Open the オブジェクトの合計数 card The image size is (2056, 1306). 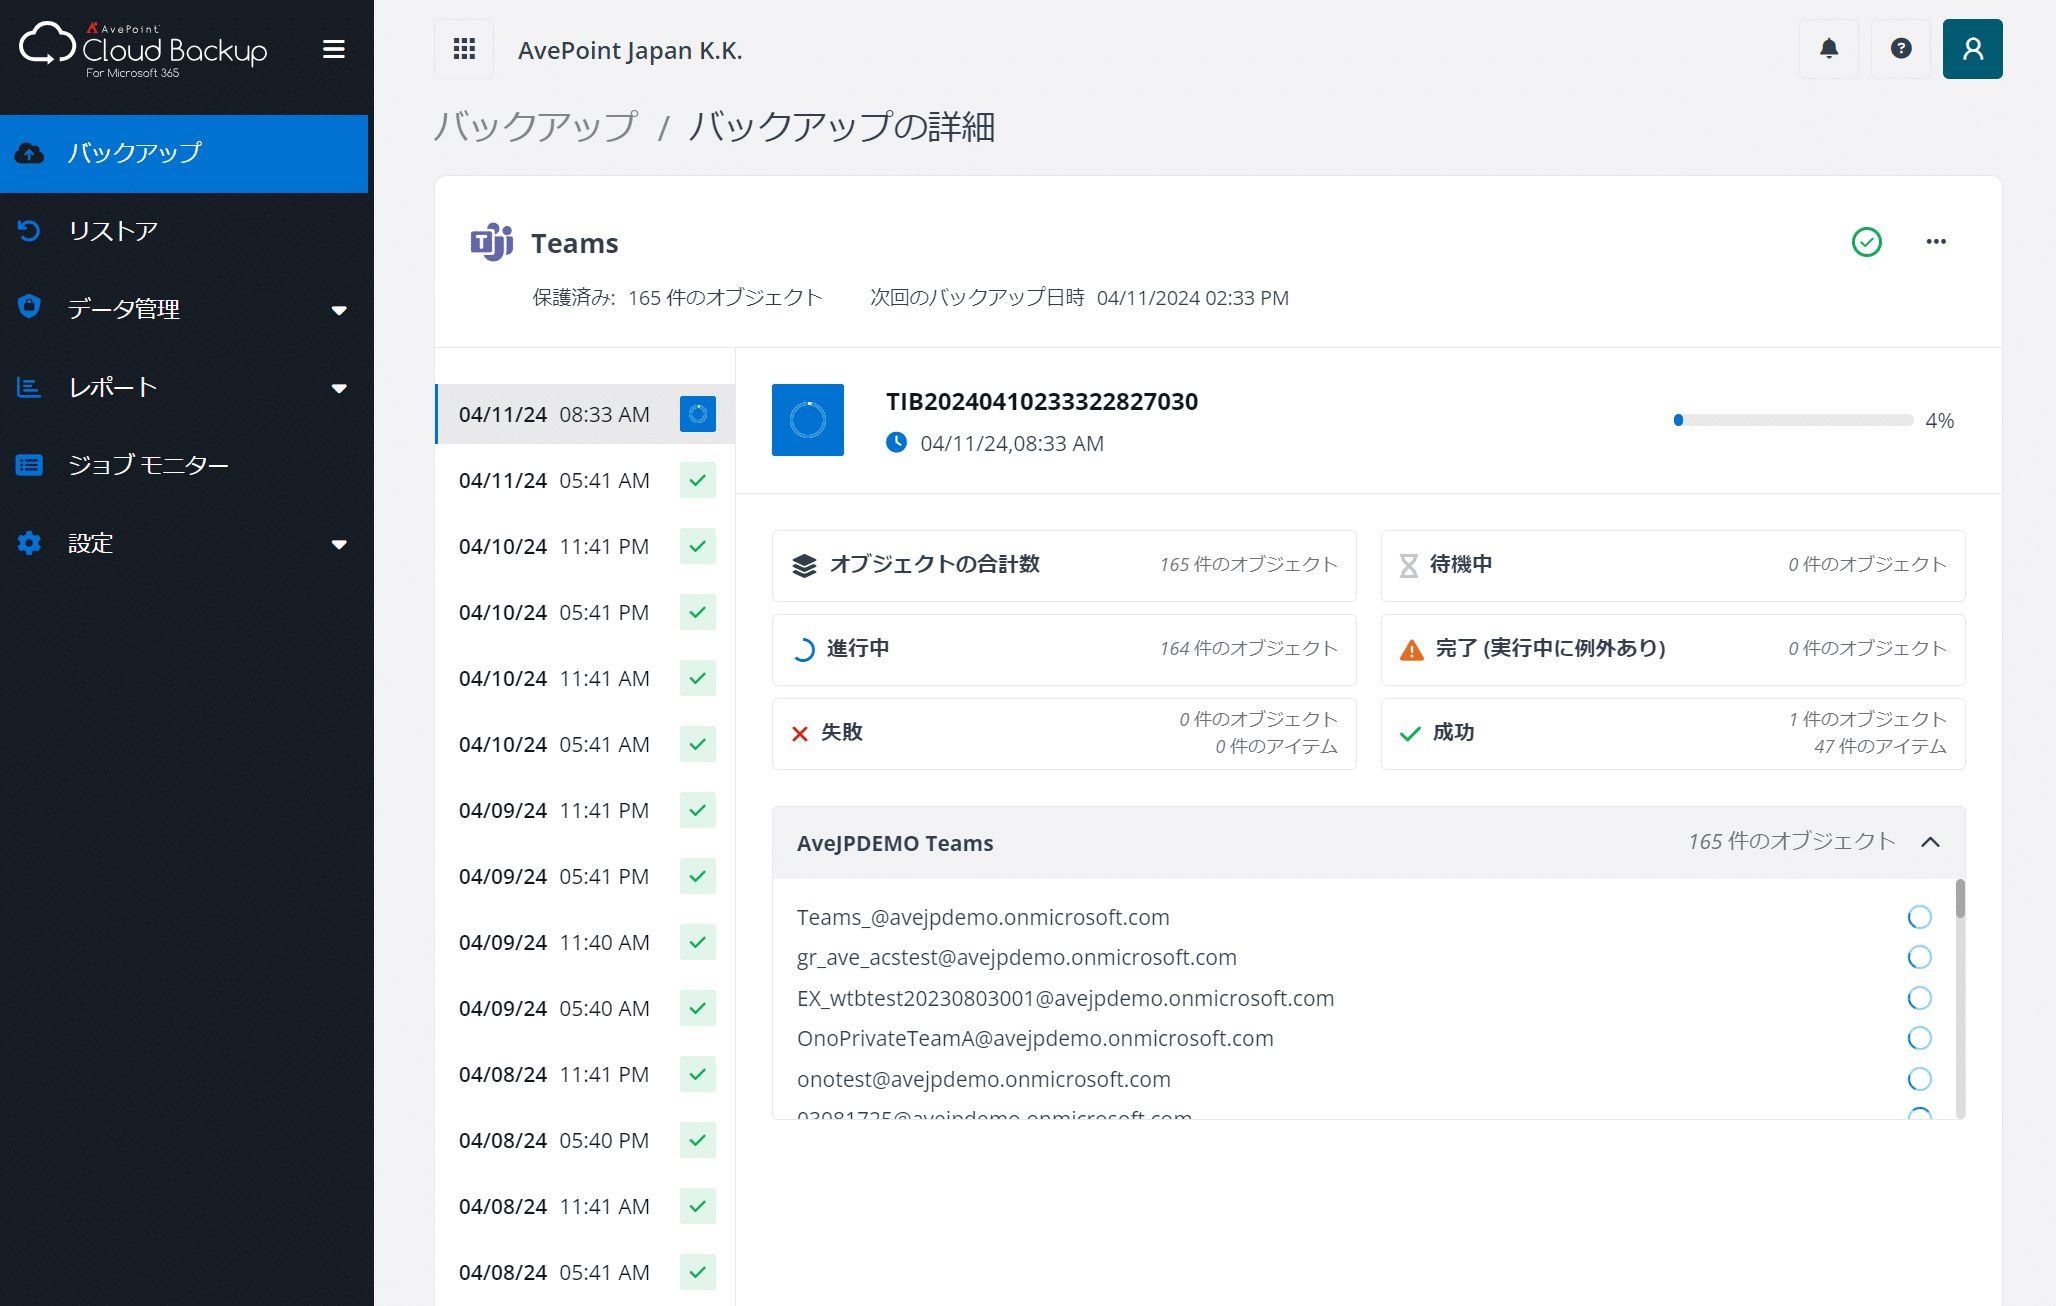(1064, 565)
